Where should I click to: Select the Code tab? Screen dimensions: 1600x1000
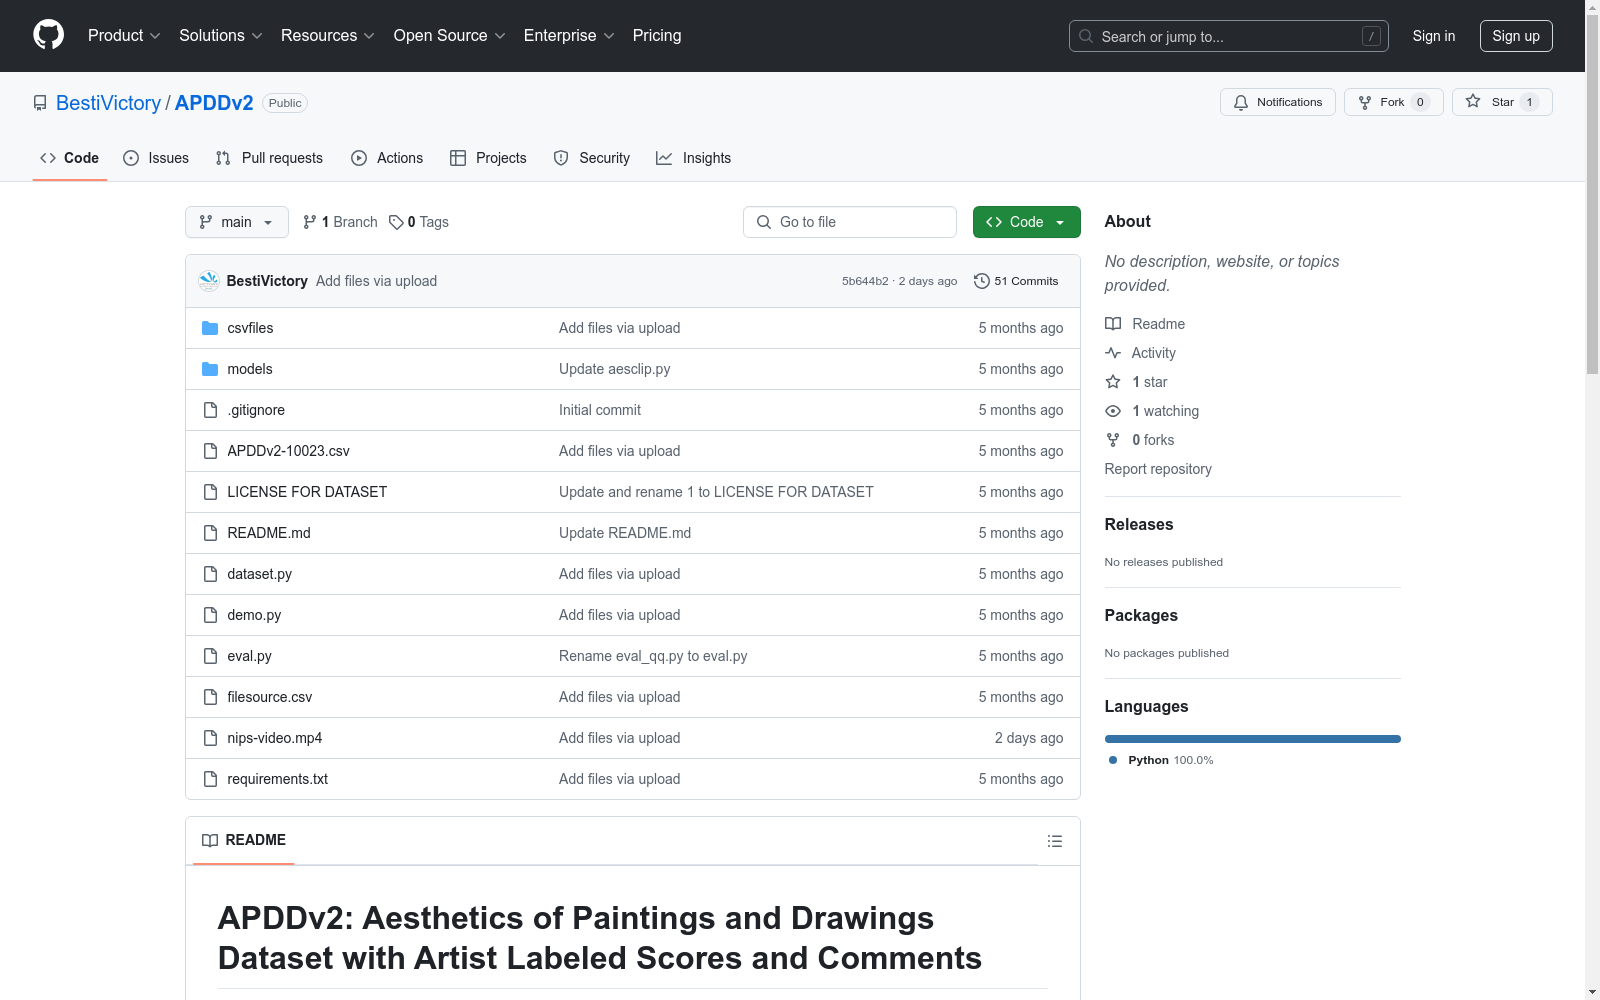click(x=70, y=158)
